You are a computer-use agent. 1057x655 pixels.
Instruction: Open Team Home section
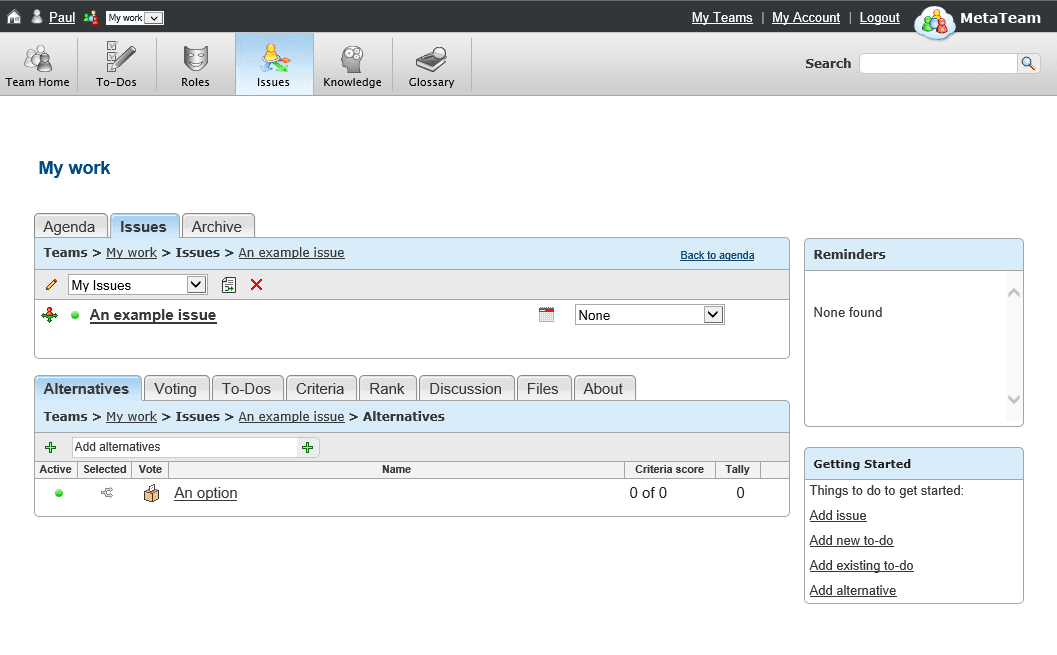pos(38,65)
